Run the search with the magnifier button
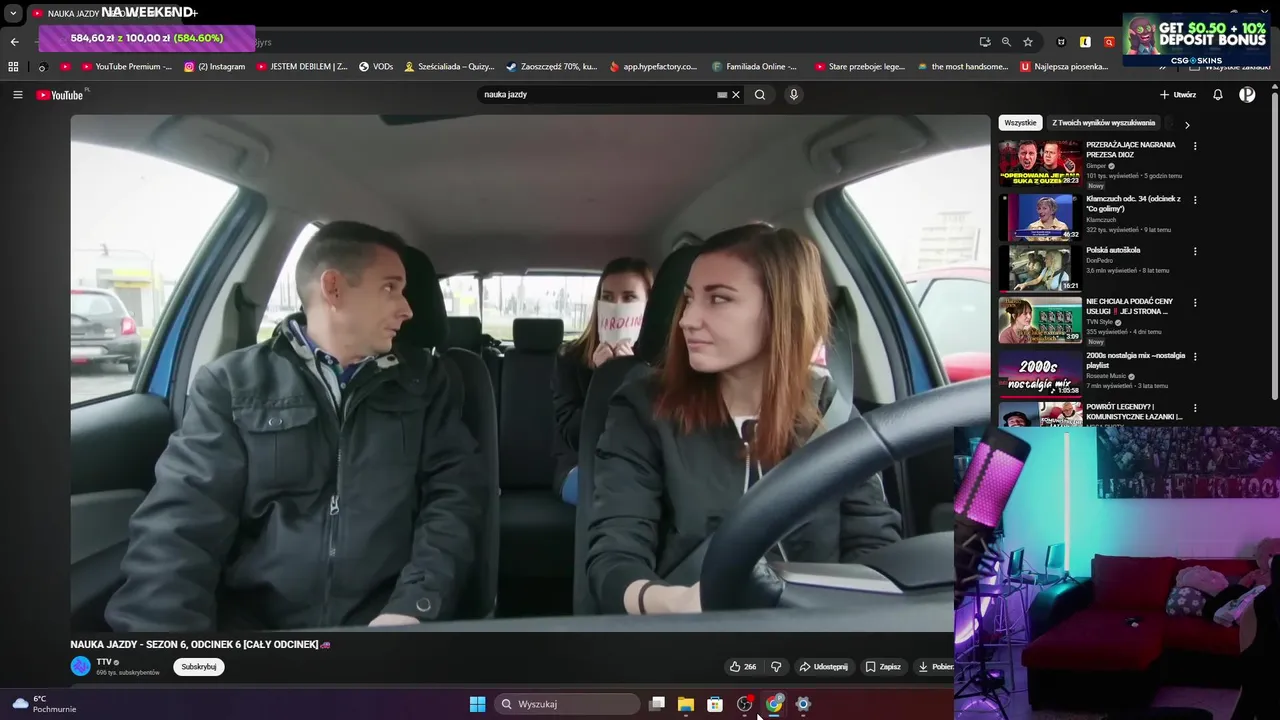 (x=760, y=95)
